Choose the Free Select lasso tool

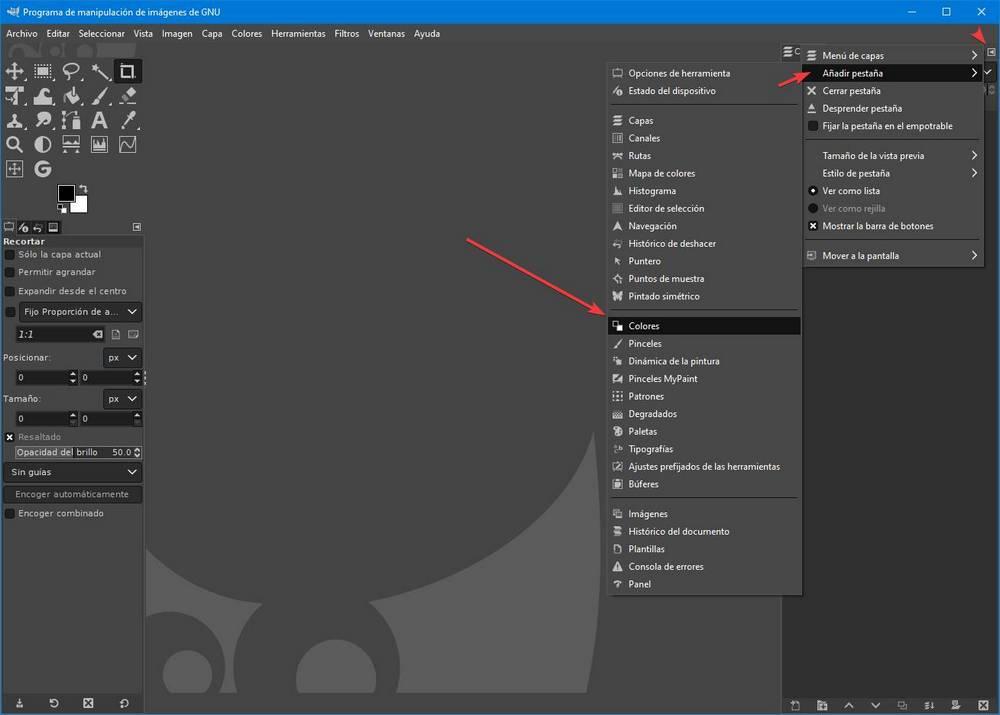[71, 71]
